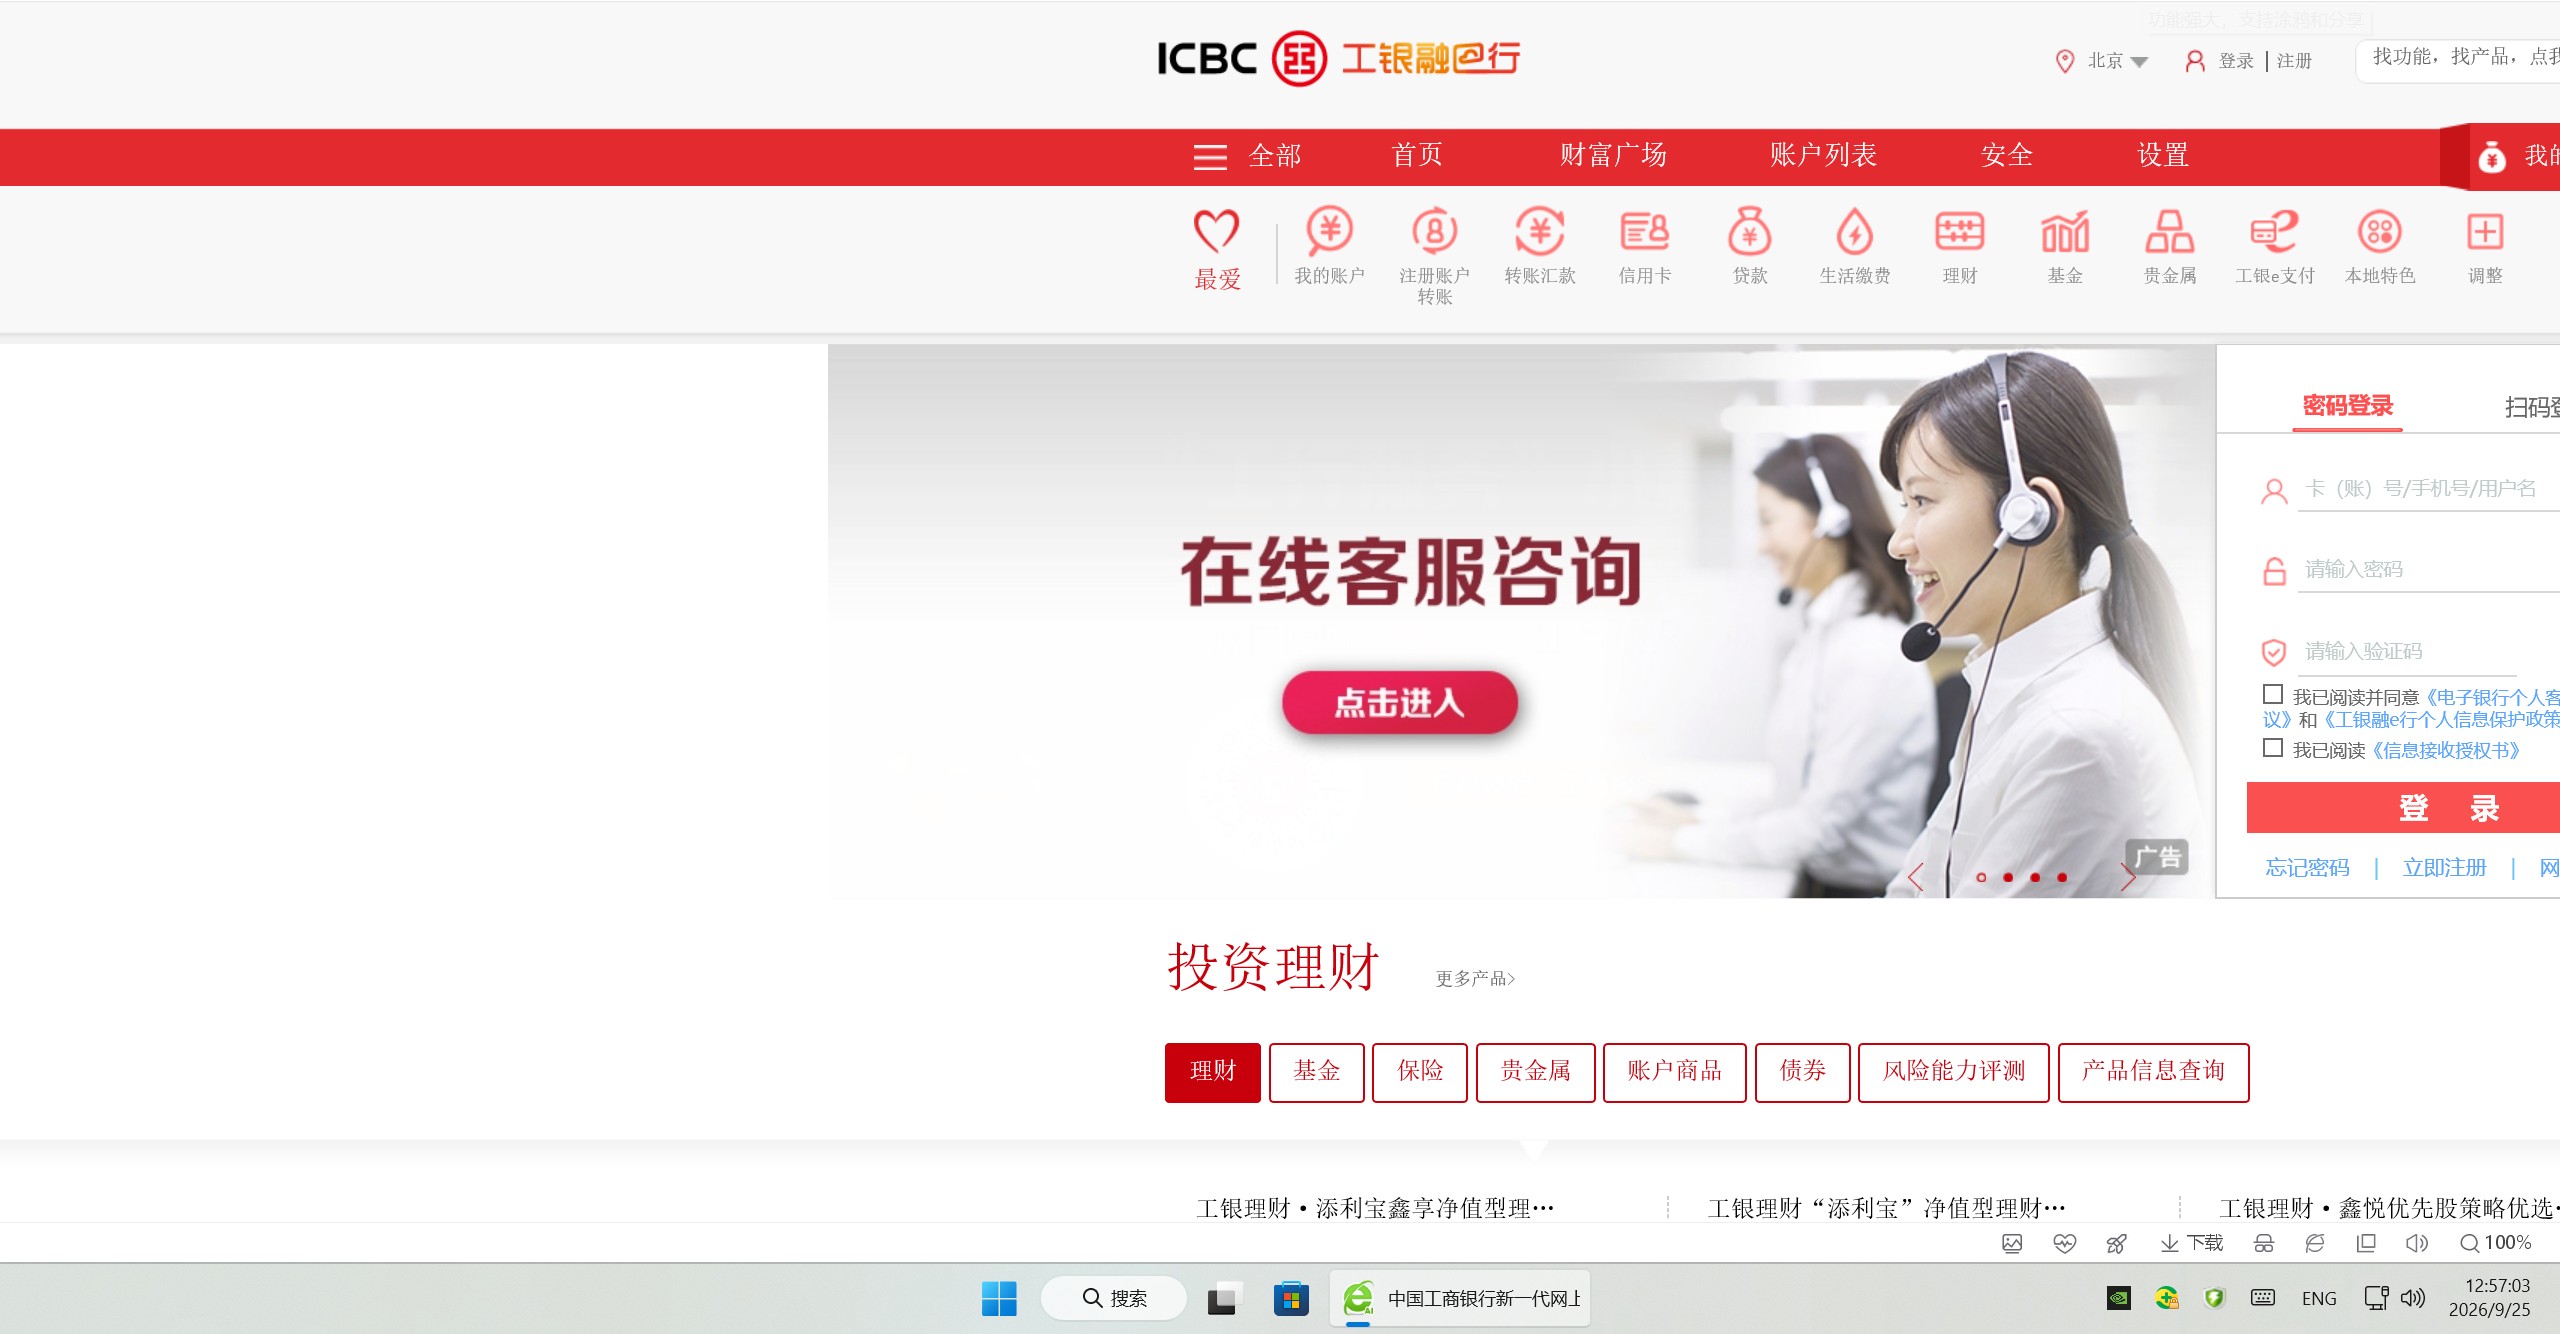Open Windows Start menu
The height and width of the screenshot is (1334, 2560).
click(x=999, y=1298)
